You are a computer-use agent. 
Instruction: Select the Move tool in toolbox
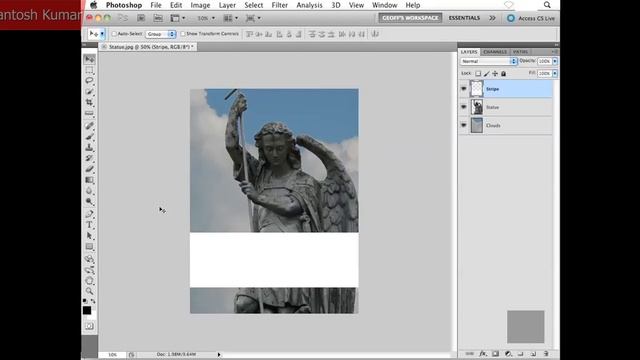[x=89, y=60]
